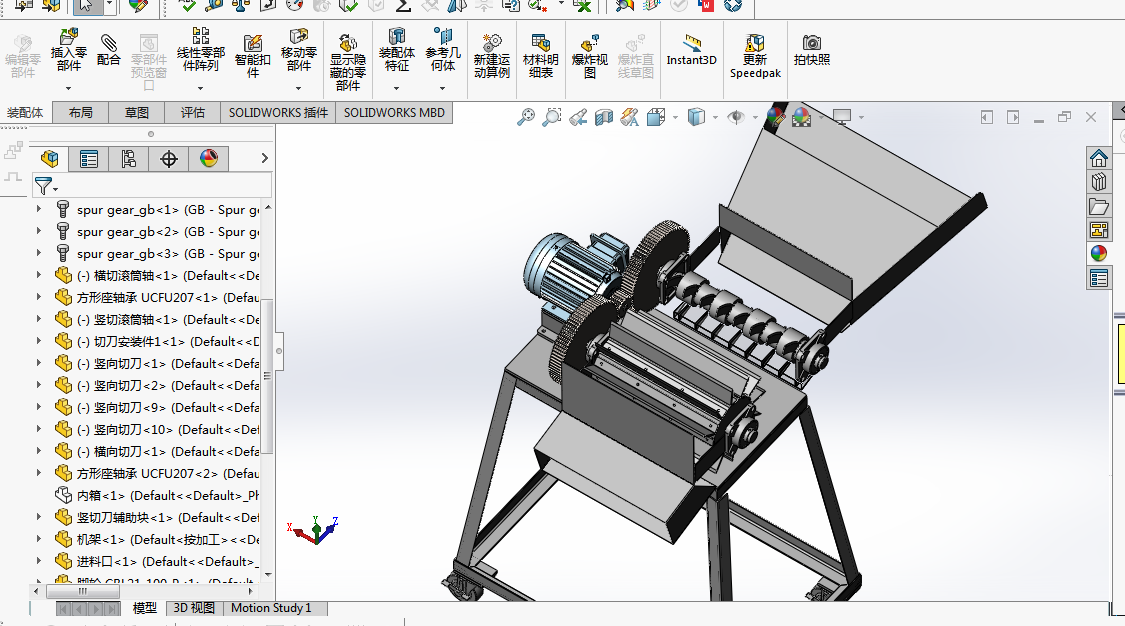
Task: Click the Insert Components (插入零部件) tool
Action: point(68,49)
